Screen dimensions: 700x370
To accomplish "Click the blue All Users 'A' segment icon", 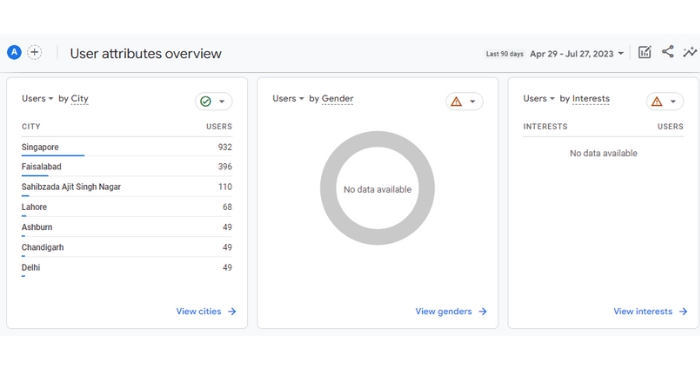I will pyautogui.click(x=14, y=53).
